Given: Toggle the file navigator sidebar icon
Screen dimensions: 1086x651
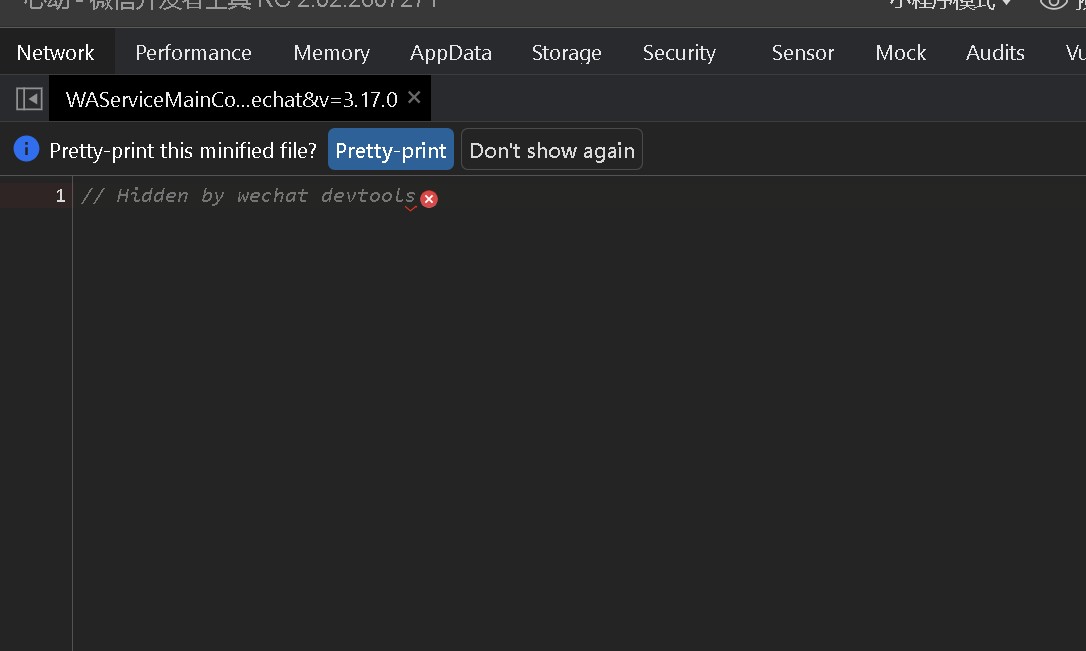Looking at the screenshot, I should [29, 99].
